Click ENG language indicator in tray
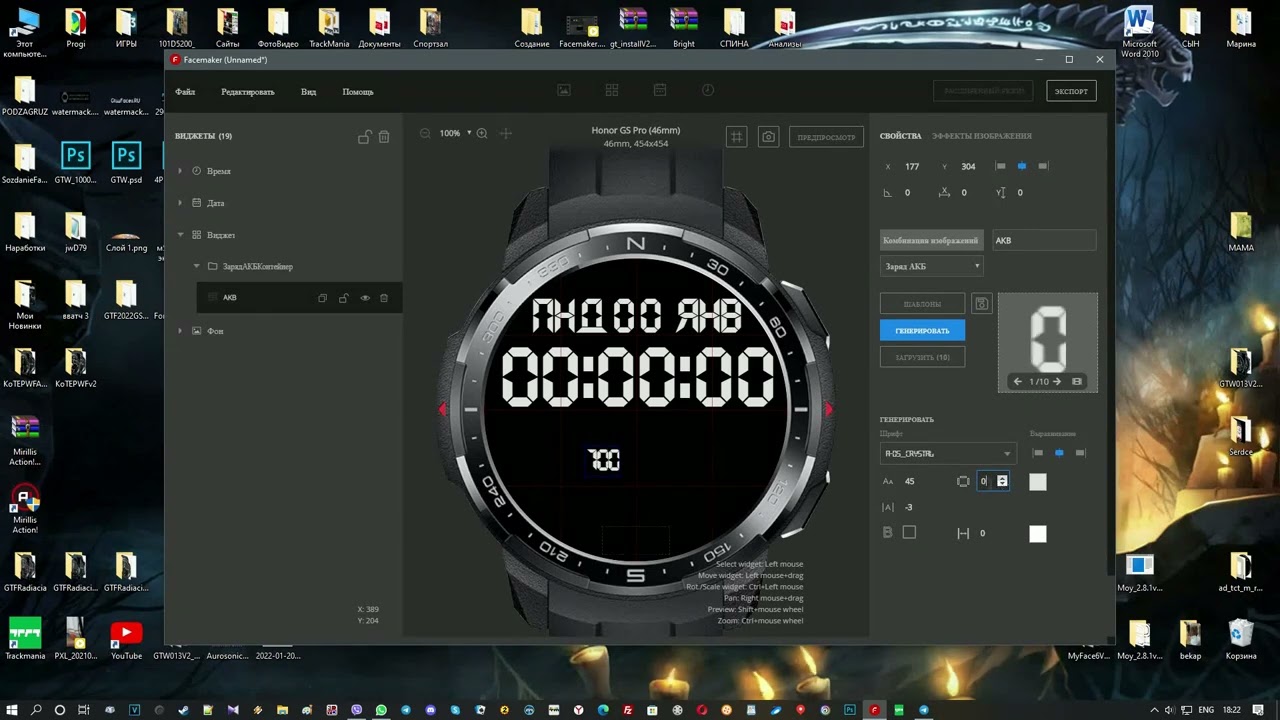 (x=1206, y=710)
